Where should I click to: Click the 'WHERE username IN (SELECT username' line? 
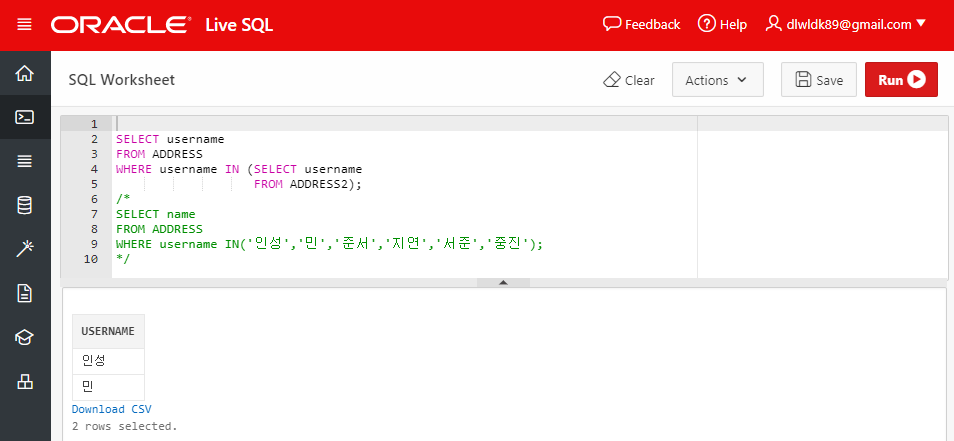(x=239, y=169)
